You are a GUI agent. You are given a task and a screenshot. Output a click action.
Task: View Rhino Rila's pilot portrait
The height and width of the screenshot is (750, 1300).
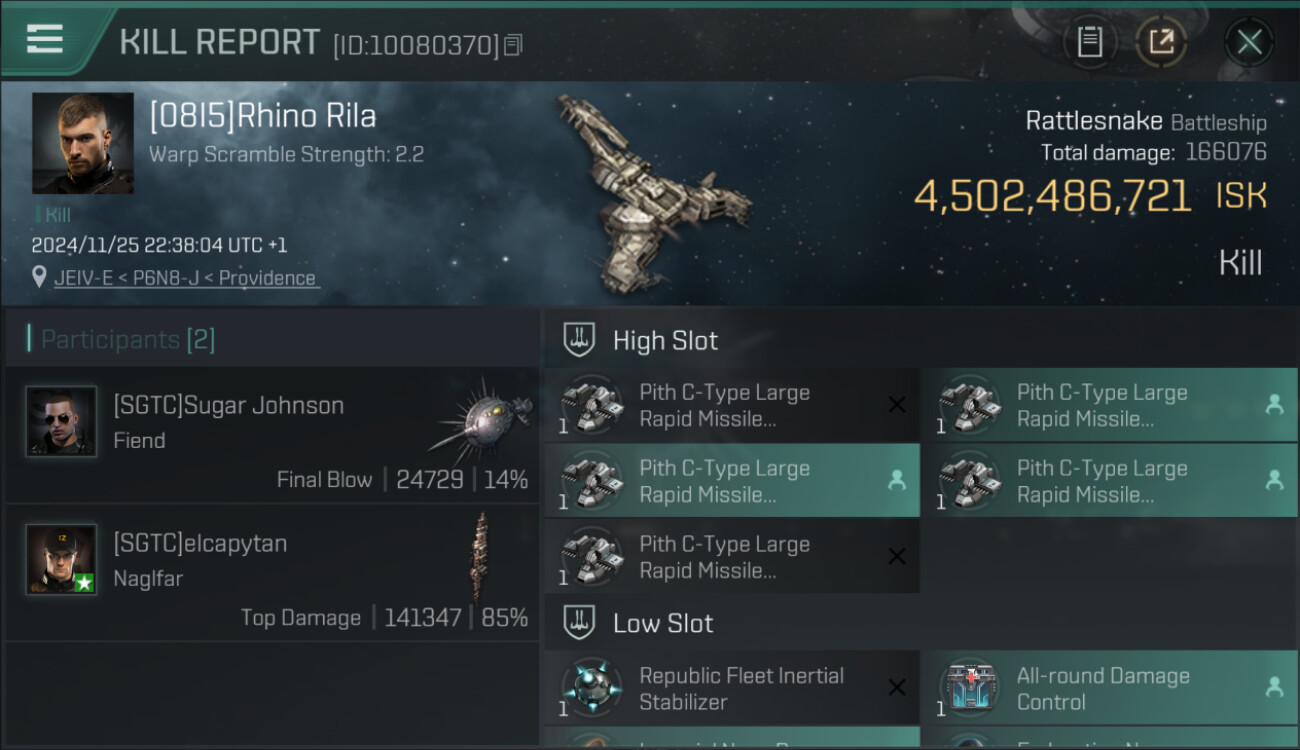pyautogui.click(x=82, y=143)
